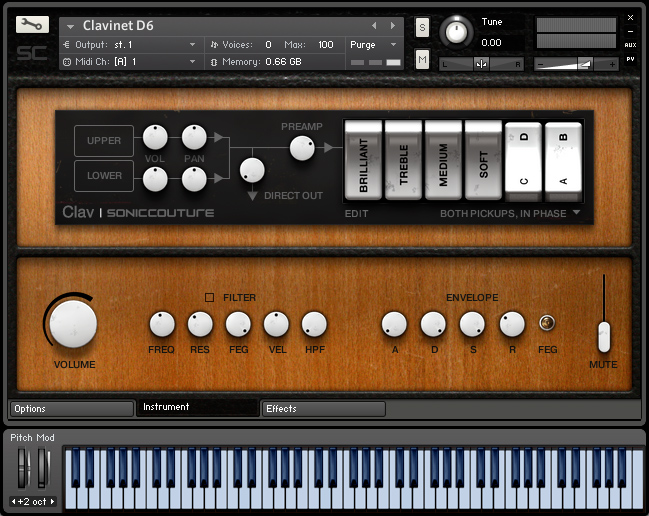The image size is (649, 516).
Task: Click the filter FREQ knob
Action: pos(162,324)
